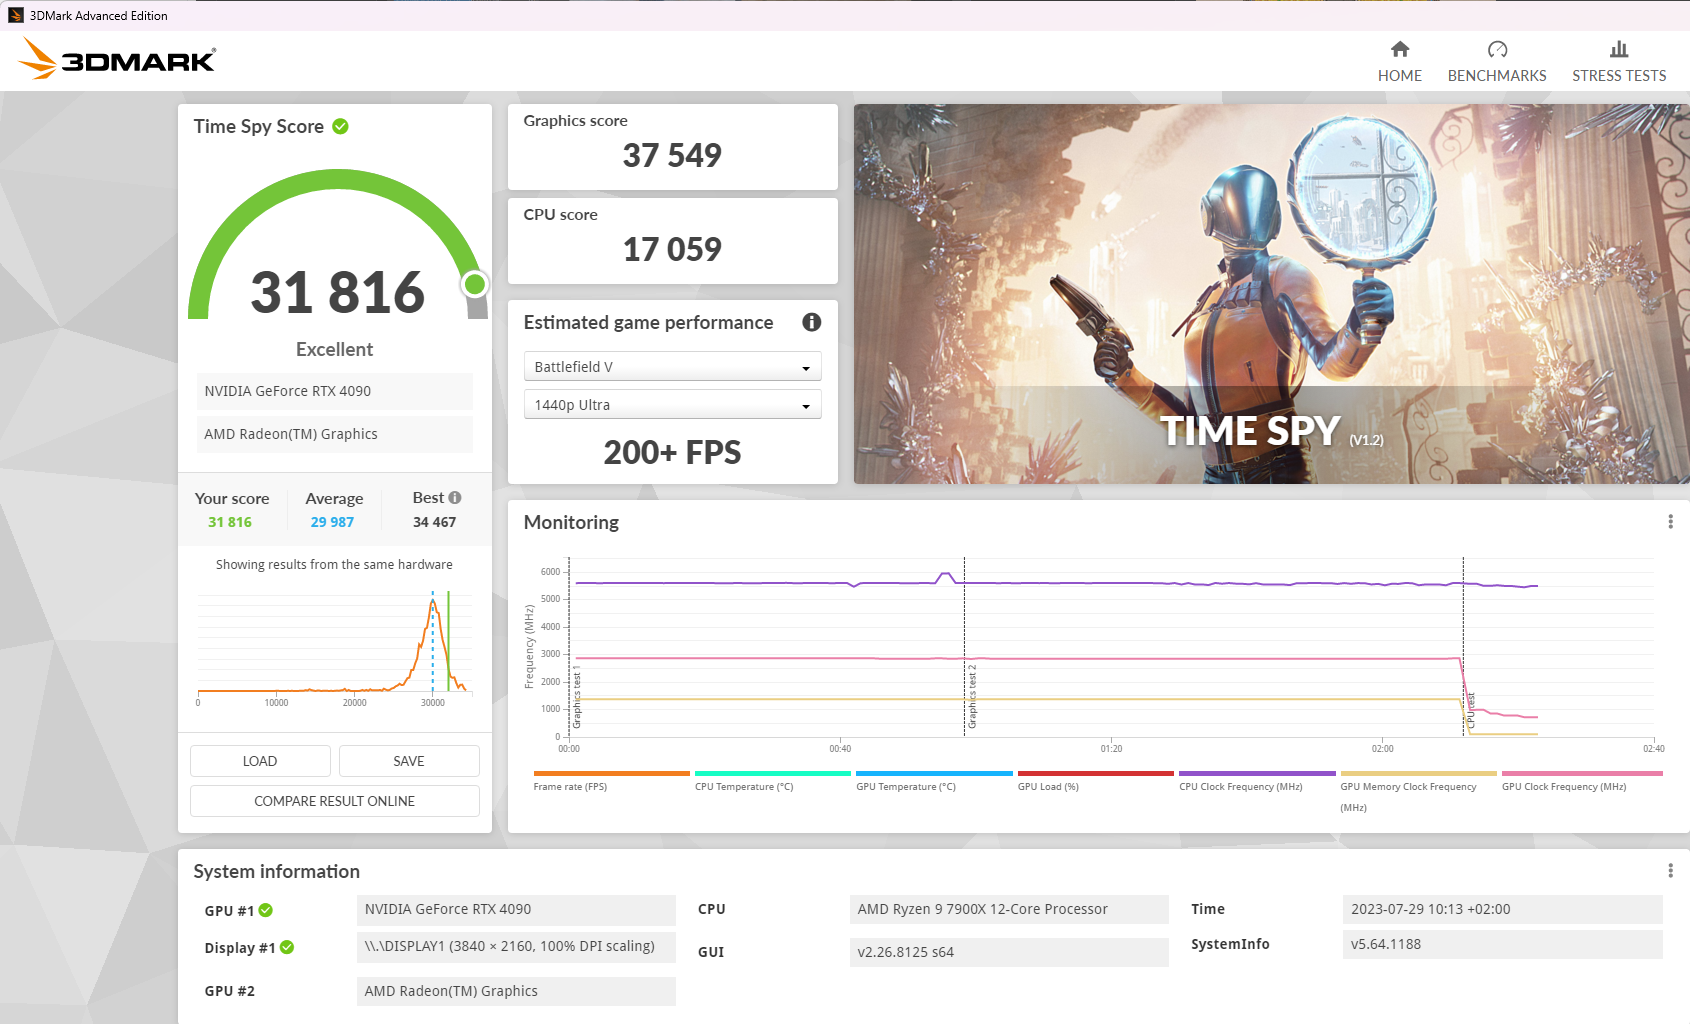Click the SAVE button
The width and height of the screenshot is (1690, 1024).
(x=409, y=761)
